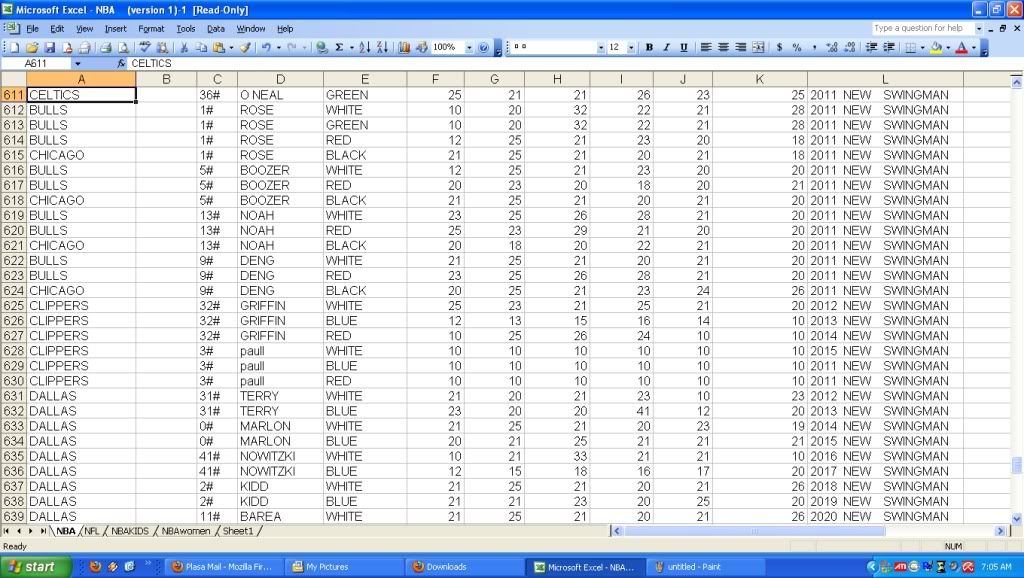Select the Format Painter brush
Viewport: 1024px width, 578px height.
(x=245, y=48)
